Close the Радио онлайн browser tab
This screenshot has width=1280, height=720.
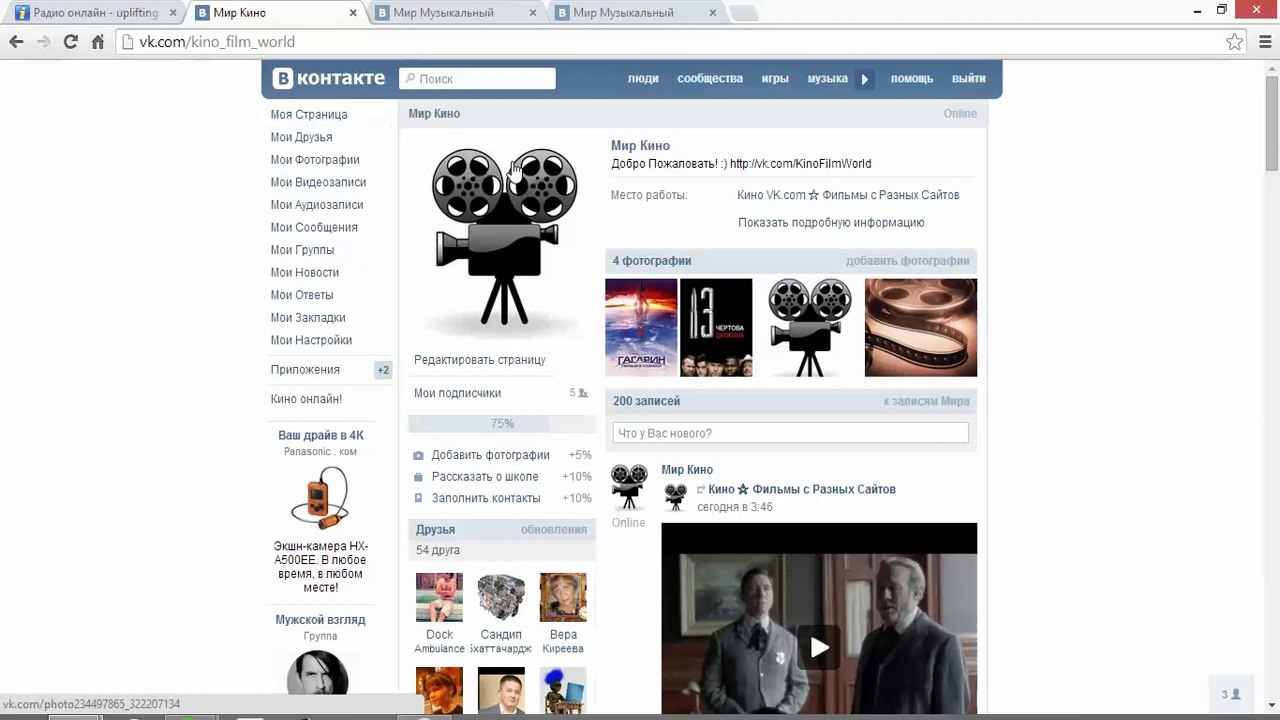173,13
